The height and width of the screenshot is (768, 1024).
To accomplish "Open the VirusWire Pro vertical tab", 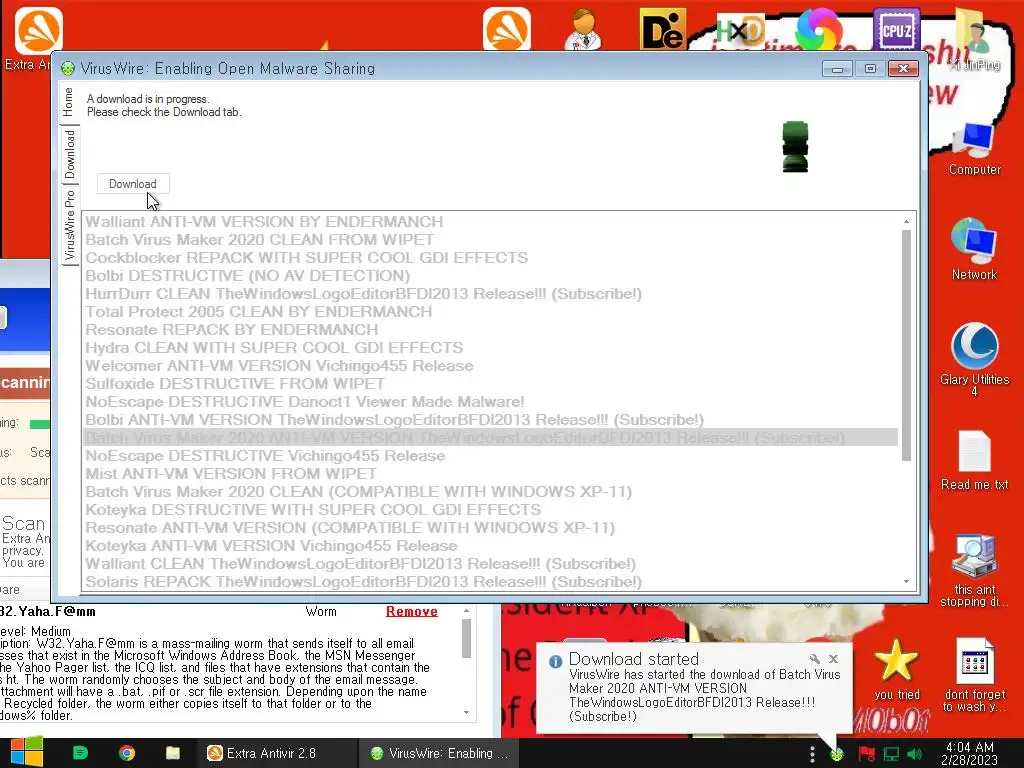I will pyautogui.click(x=70, y=225).
